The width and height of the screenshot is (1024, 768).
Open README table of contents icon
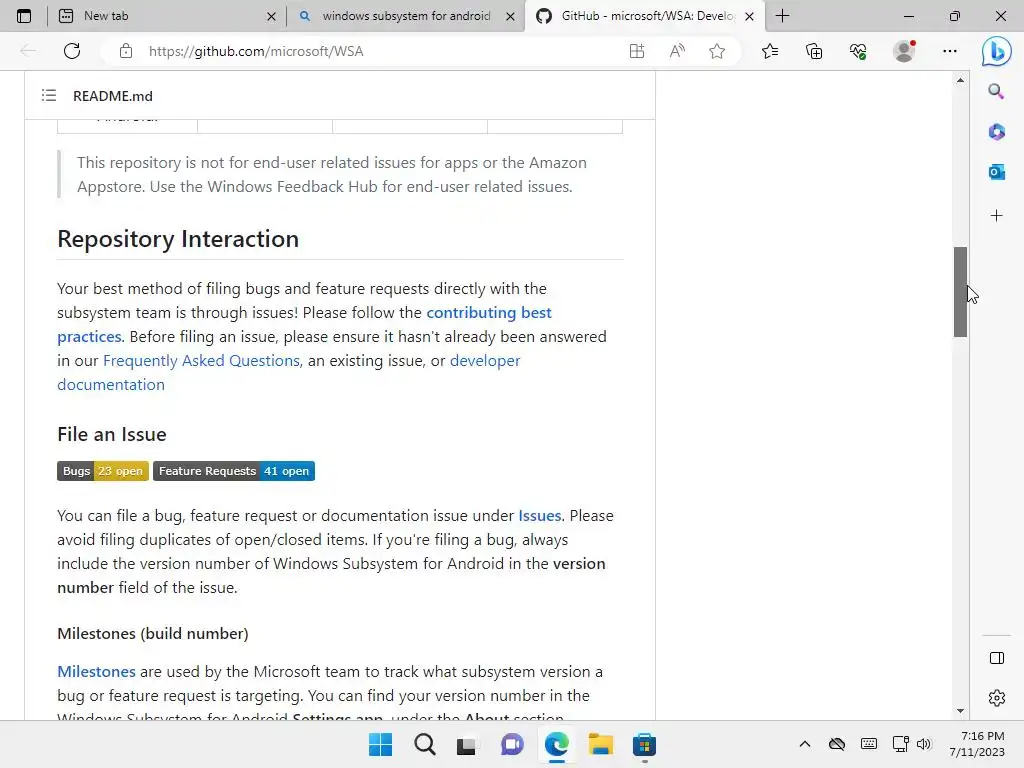click(x=49, y=95)
